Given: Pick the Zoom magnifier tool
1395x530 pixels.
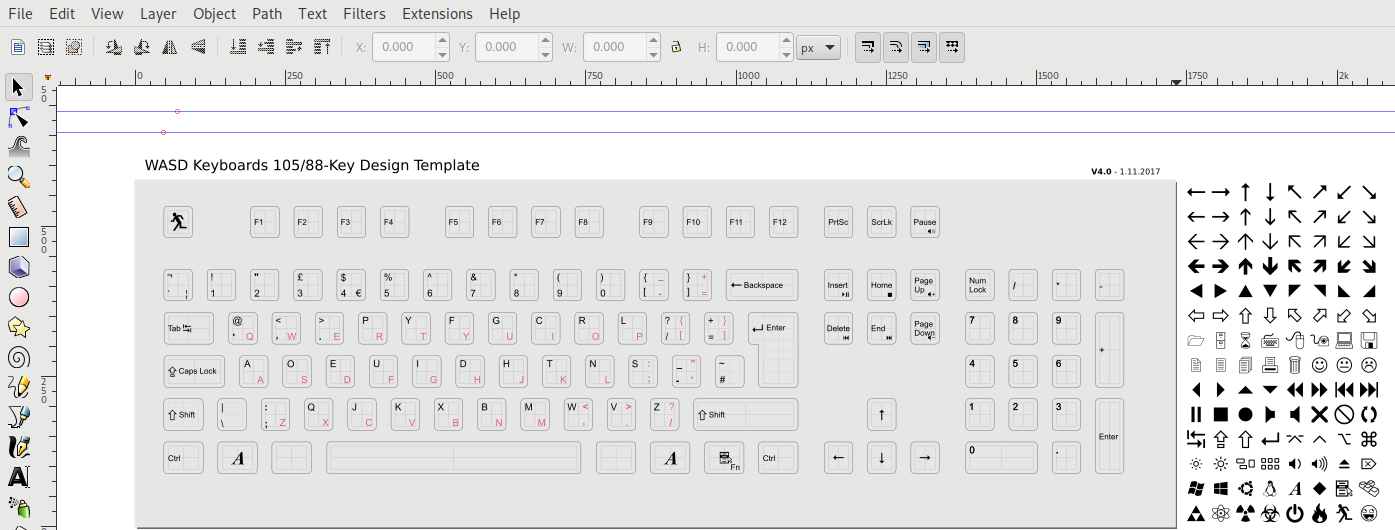Looking at the screenshot, I should click(x=18, y=178).
